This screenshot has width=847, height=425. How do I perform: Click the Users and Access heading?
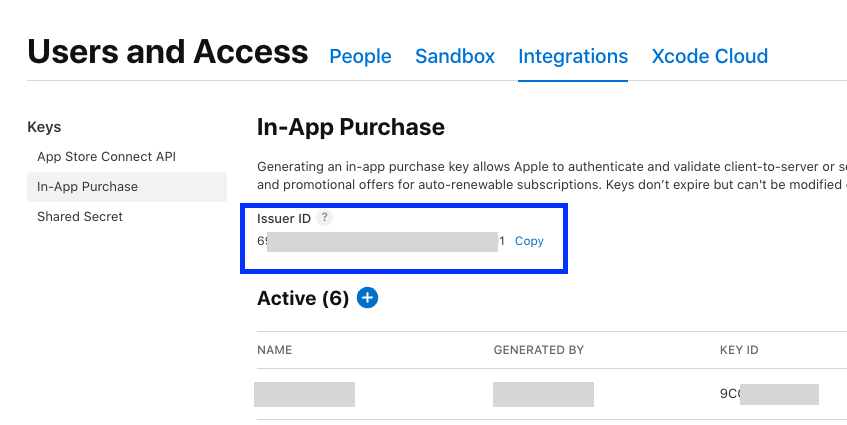[168, 52]
